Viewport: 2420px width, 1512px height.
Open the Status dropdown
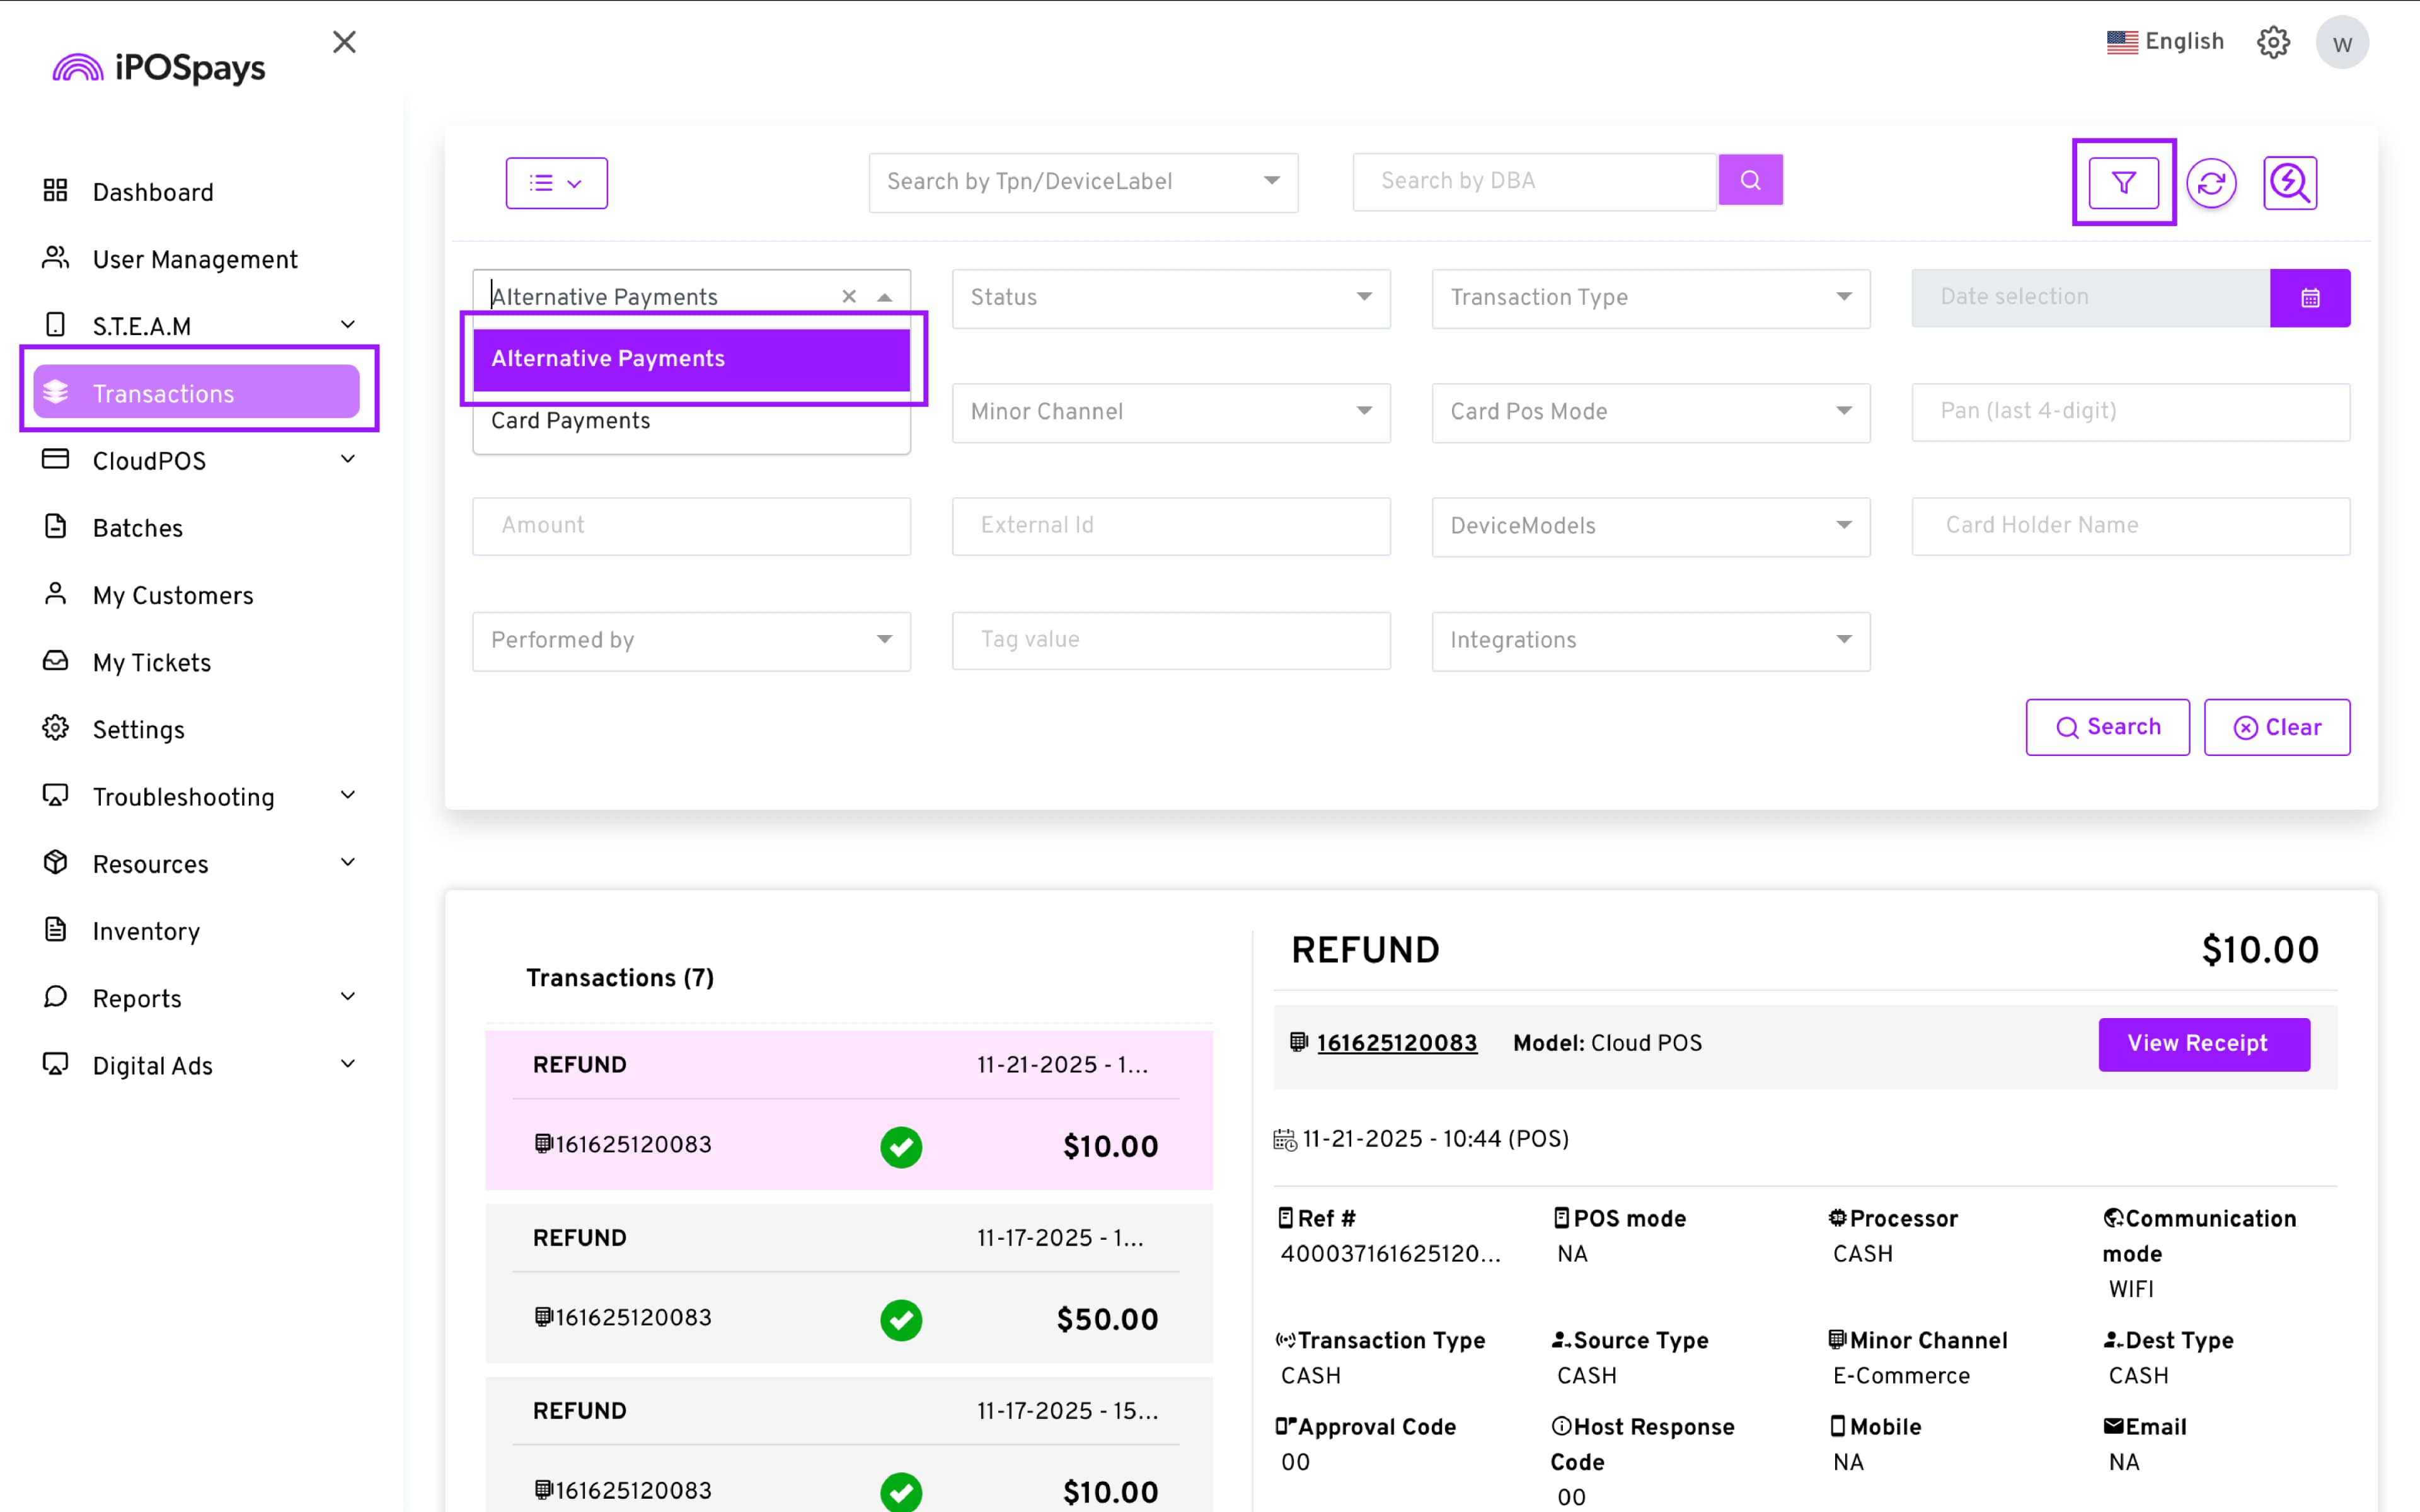tap(1170, 298)
